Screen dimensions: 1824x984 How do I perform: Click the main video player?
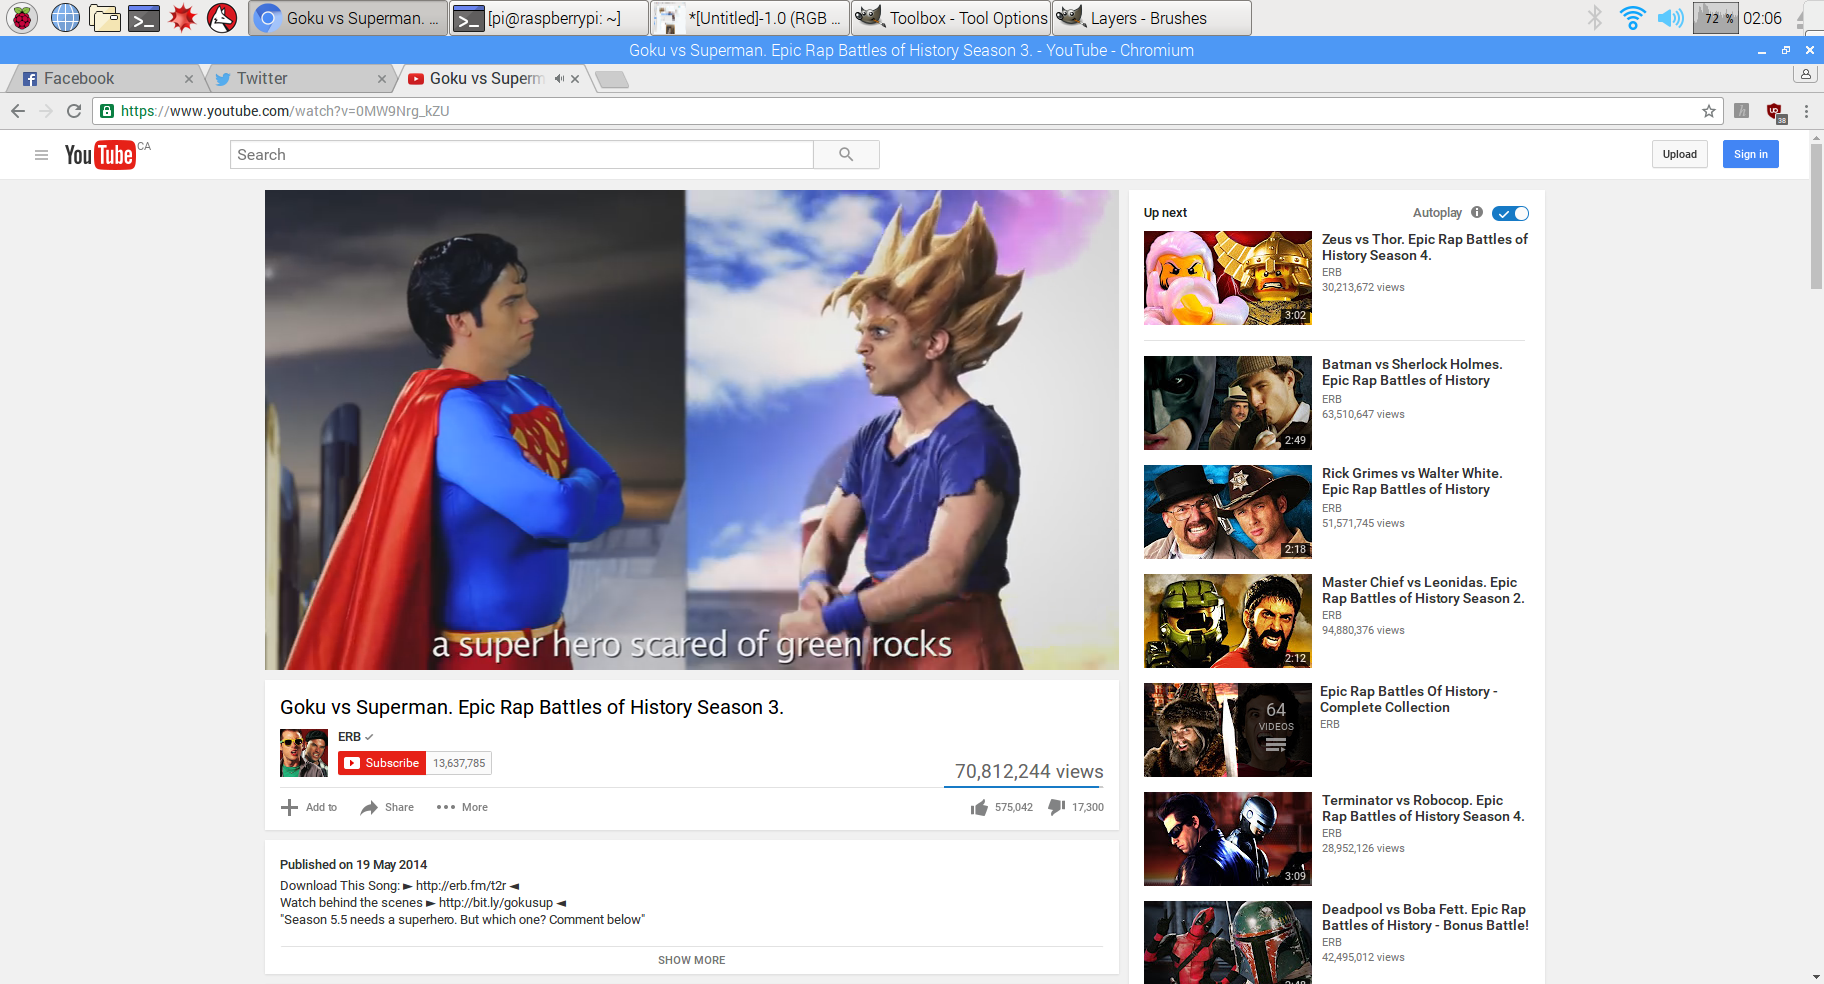[692, 430]
